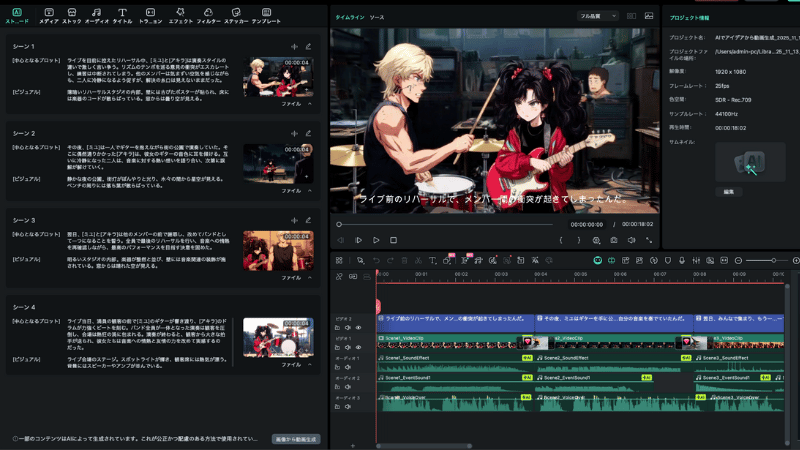Open the タイトル (Titles) panel

(x=122, y=15)
